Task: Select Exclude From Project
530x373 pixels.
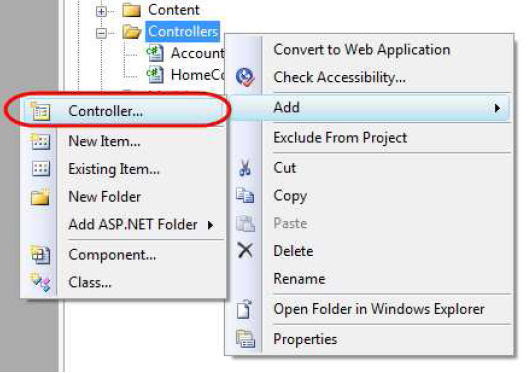Action: pyautogui.click(x=340, y=138)
